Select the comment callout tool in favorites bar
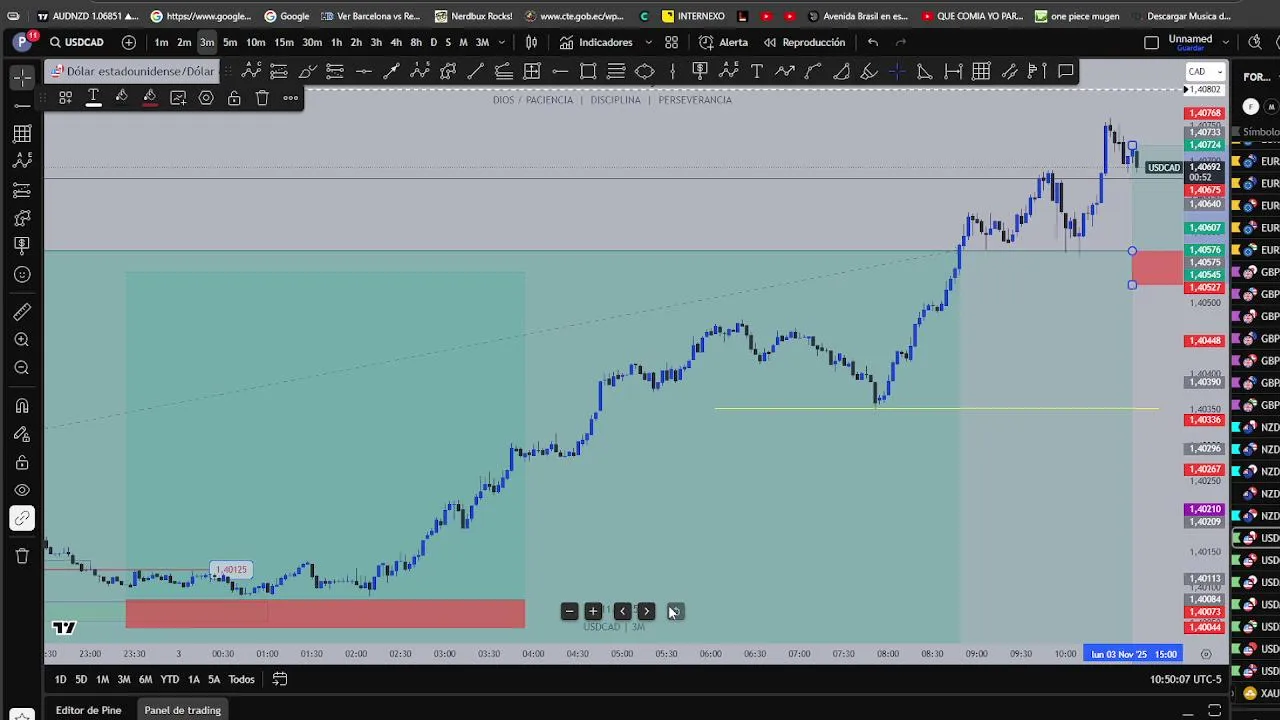 [1066, 71]
